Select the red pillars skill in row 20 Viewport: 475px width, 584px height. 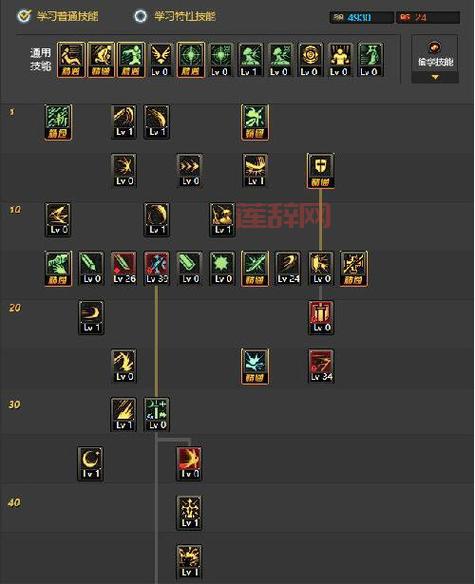[x=321, y=317]
